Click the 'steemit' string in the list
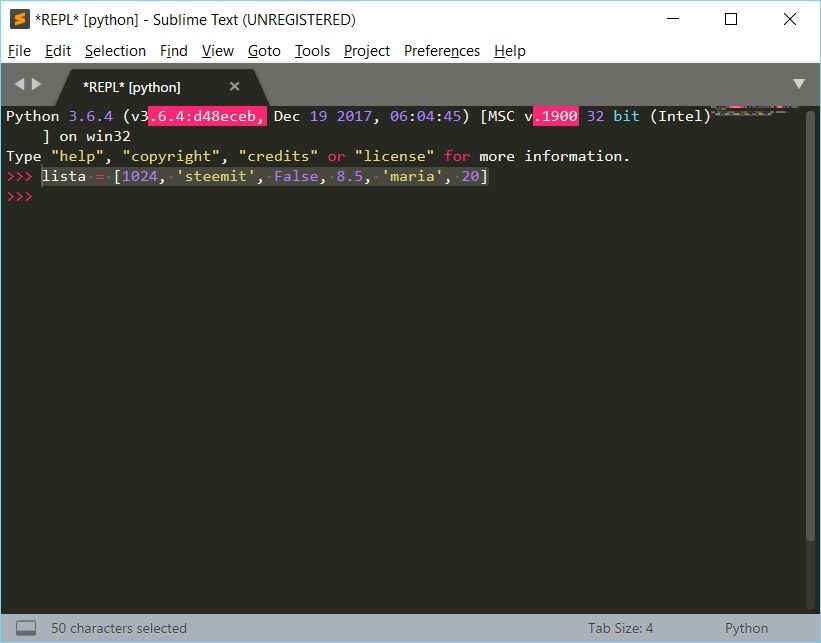The image size is (821, 643). point(216,176)
